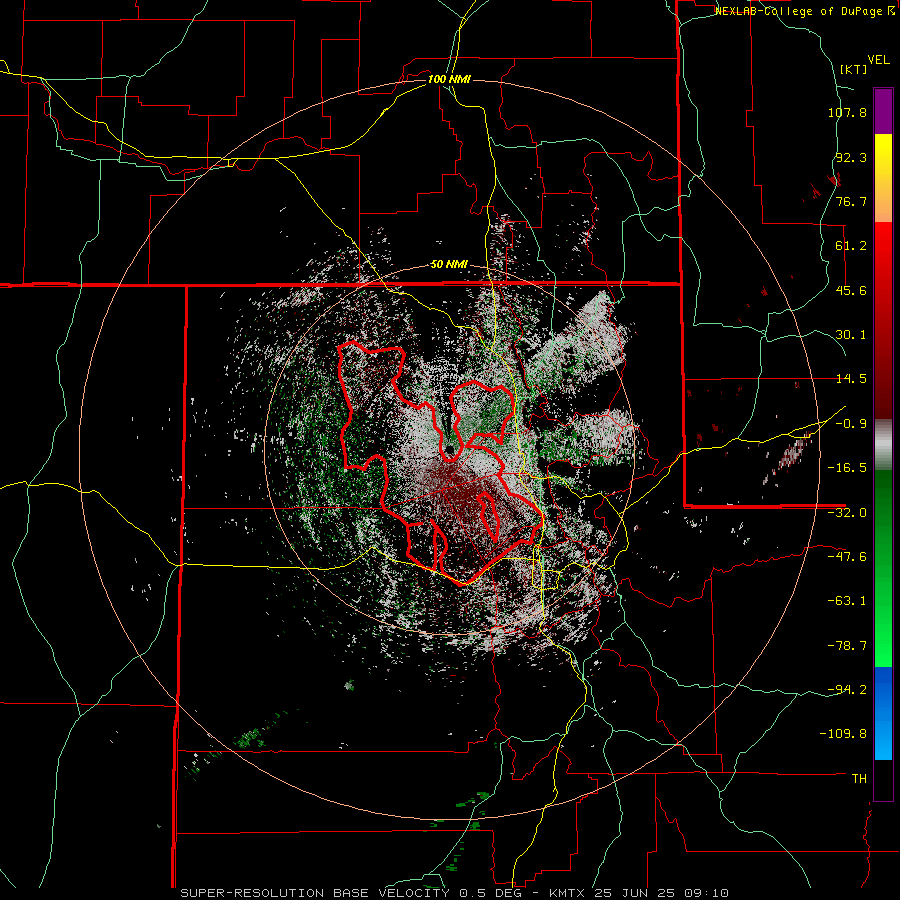Select the 107.8 value on velocity scale
This screenshot has height=900, width=900.
[847, 112]
